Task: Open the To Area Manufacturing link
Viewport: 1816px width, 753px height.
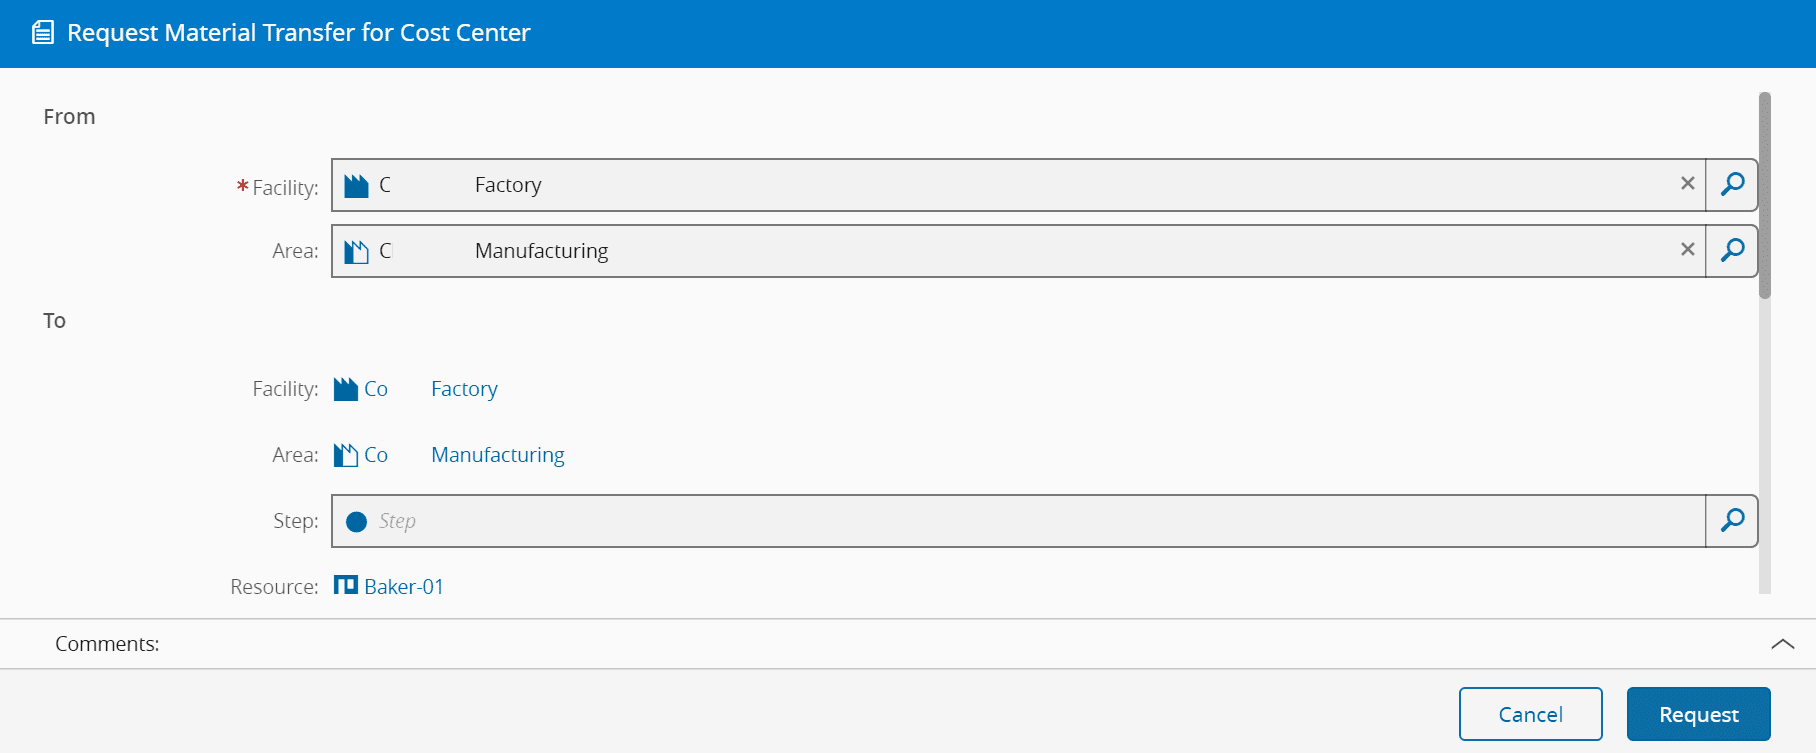Action: click(x=497, y=455)
